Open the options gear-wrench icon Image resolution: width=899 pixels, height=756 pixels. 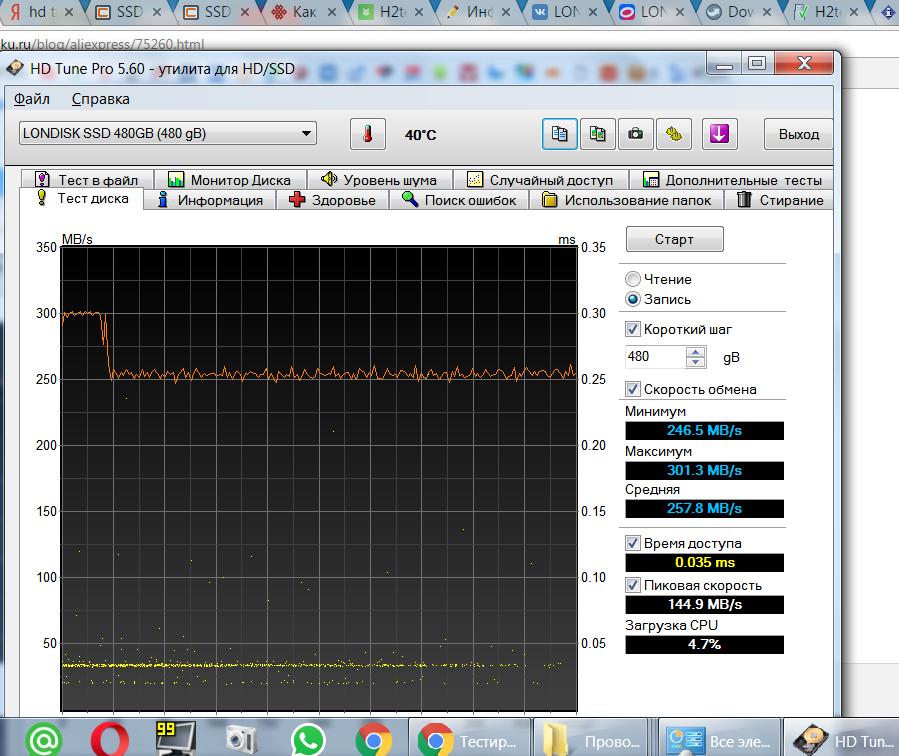pyautogui.click(x=674, y=134)
